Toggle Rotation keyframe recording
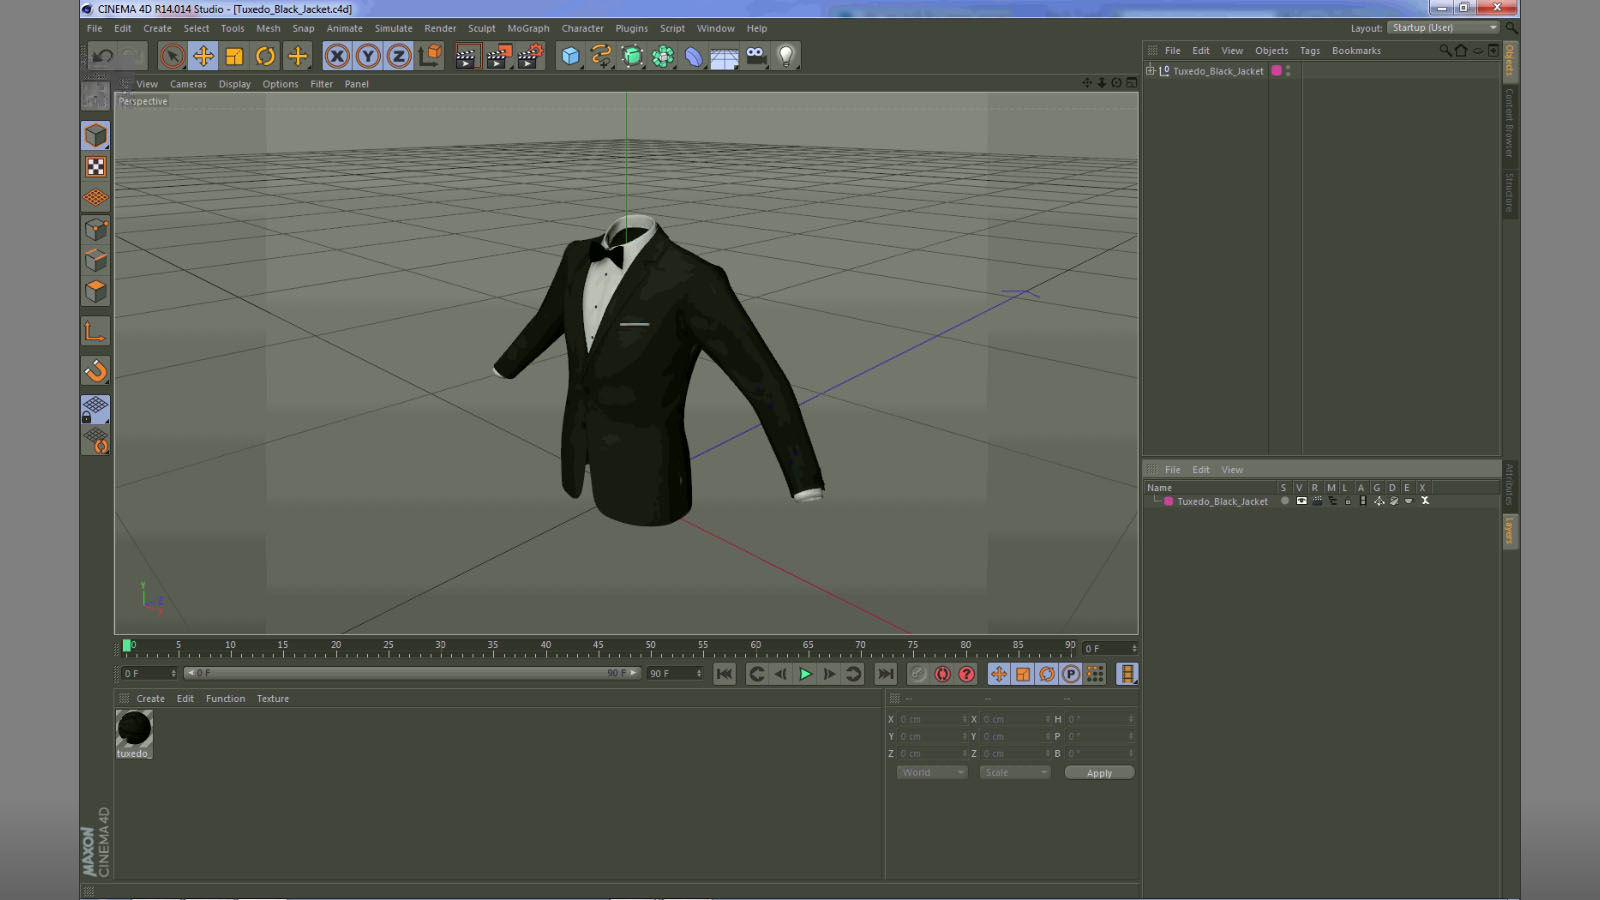The height and width of the screenshot is (900, 1600). (1047, 674)
